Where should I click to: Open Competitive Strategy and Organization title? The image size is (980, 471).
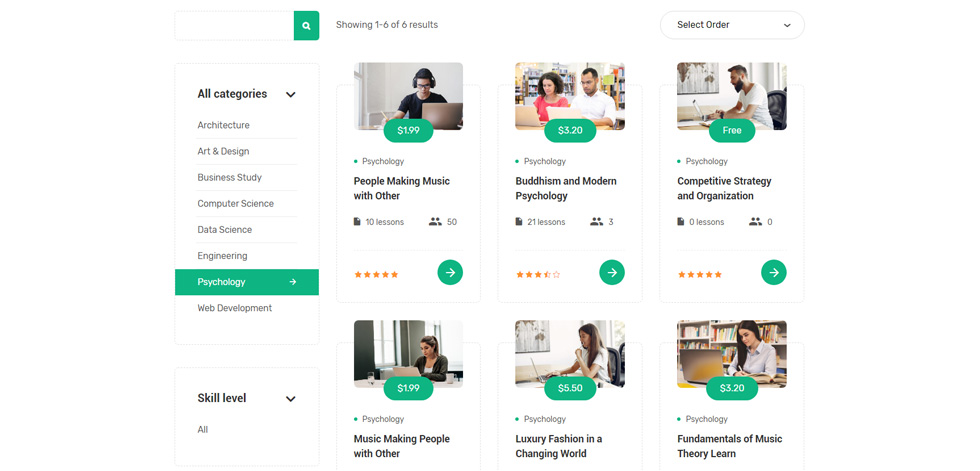point(724,189)
